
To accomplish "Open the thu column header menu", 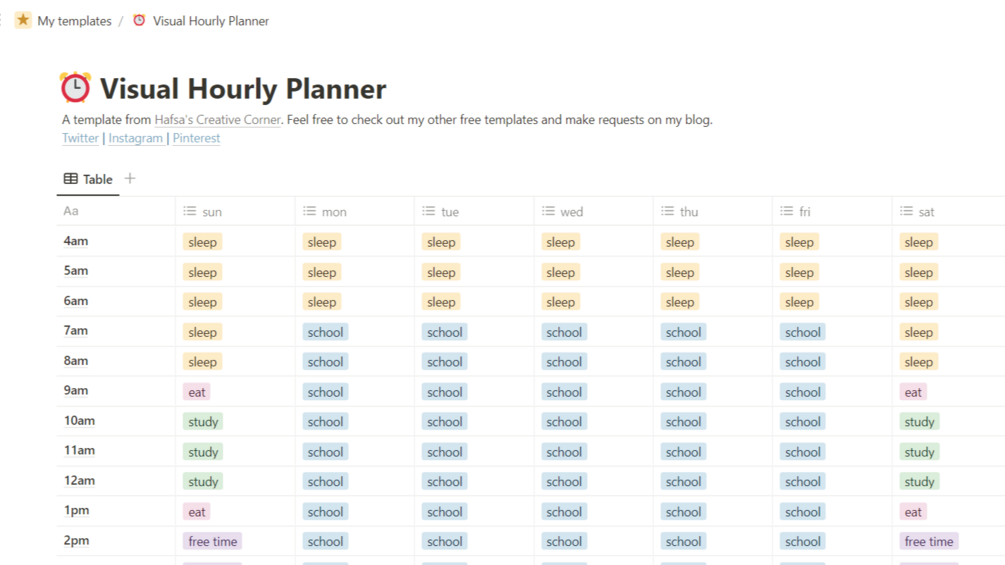I will coord(689,212).
